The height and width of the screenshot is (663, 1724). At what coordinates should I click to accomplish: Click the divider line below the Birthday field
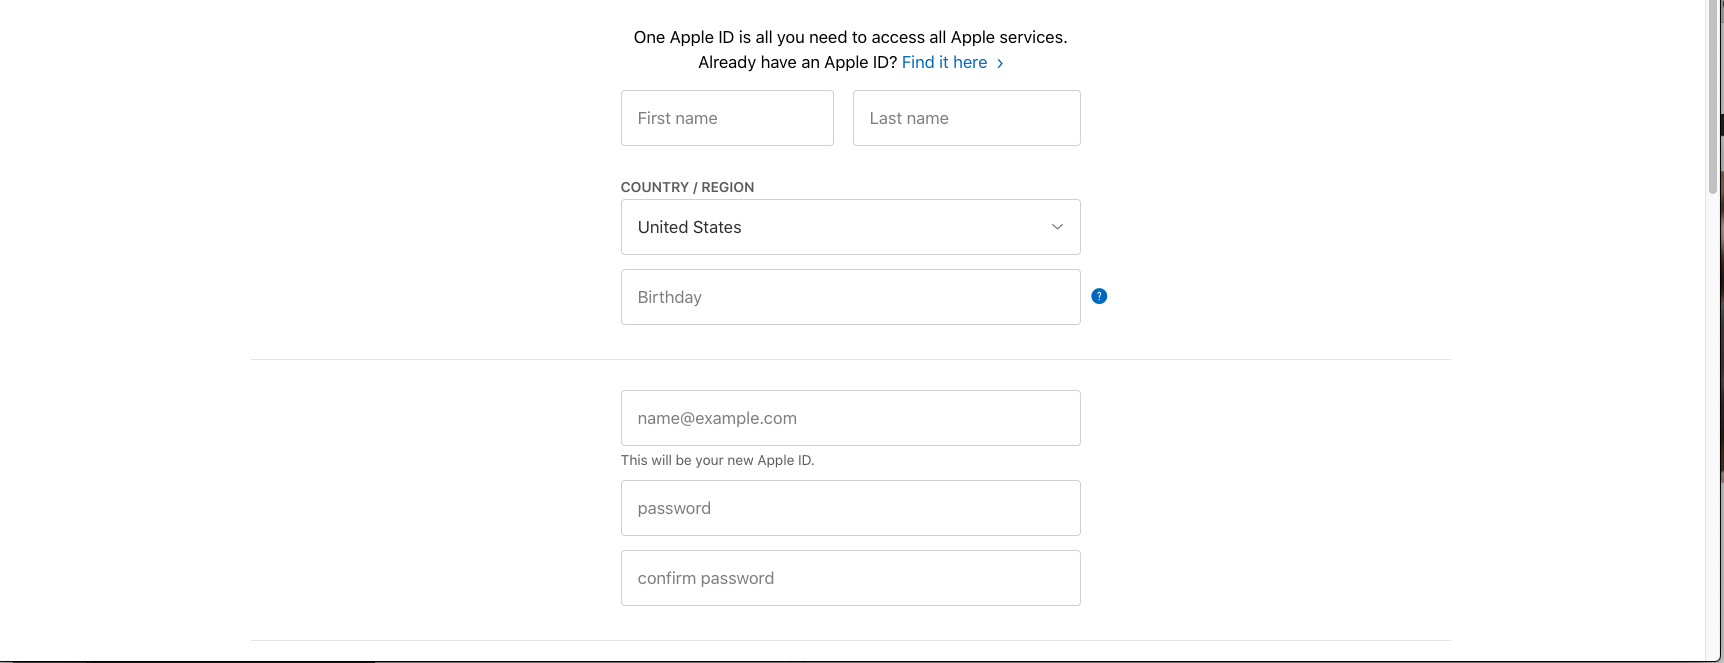[850, 359]
